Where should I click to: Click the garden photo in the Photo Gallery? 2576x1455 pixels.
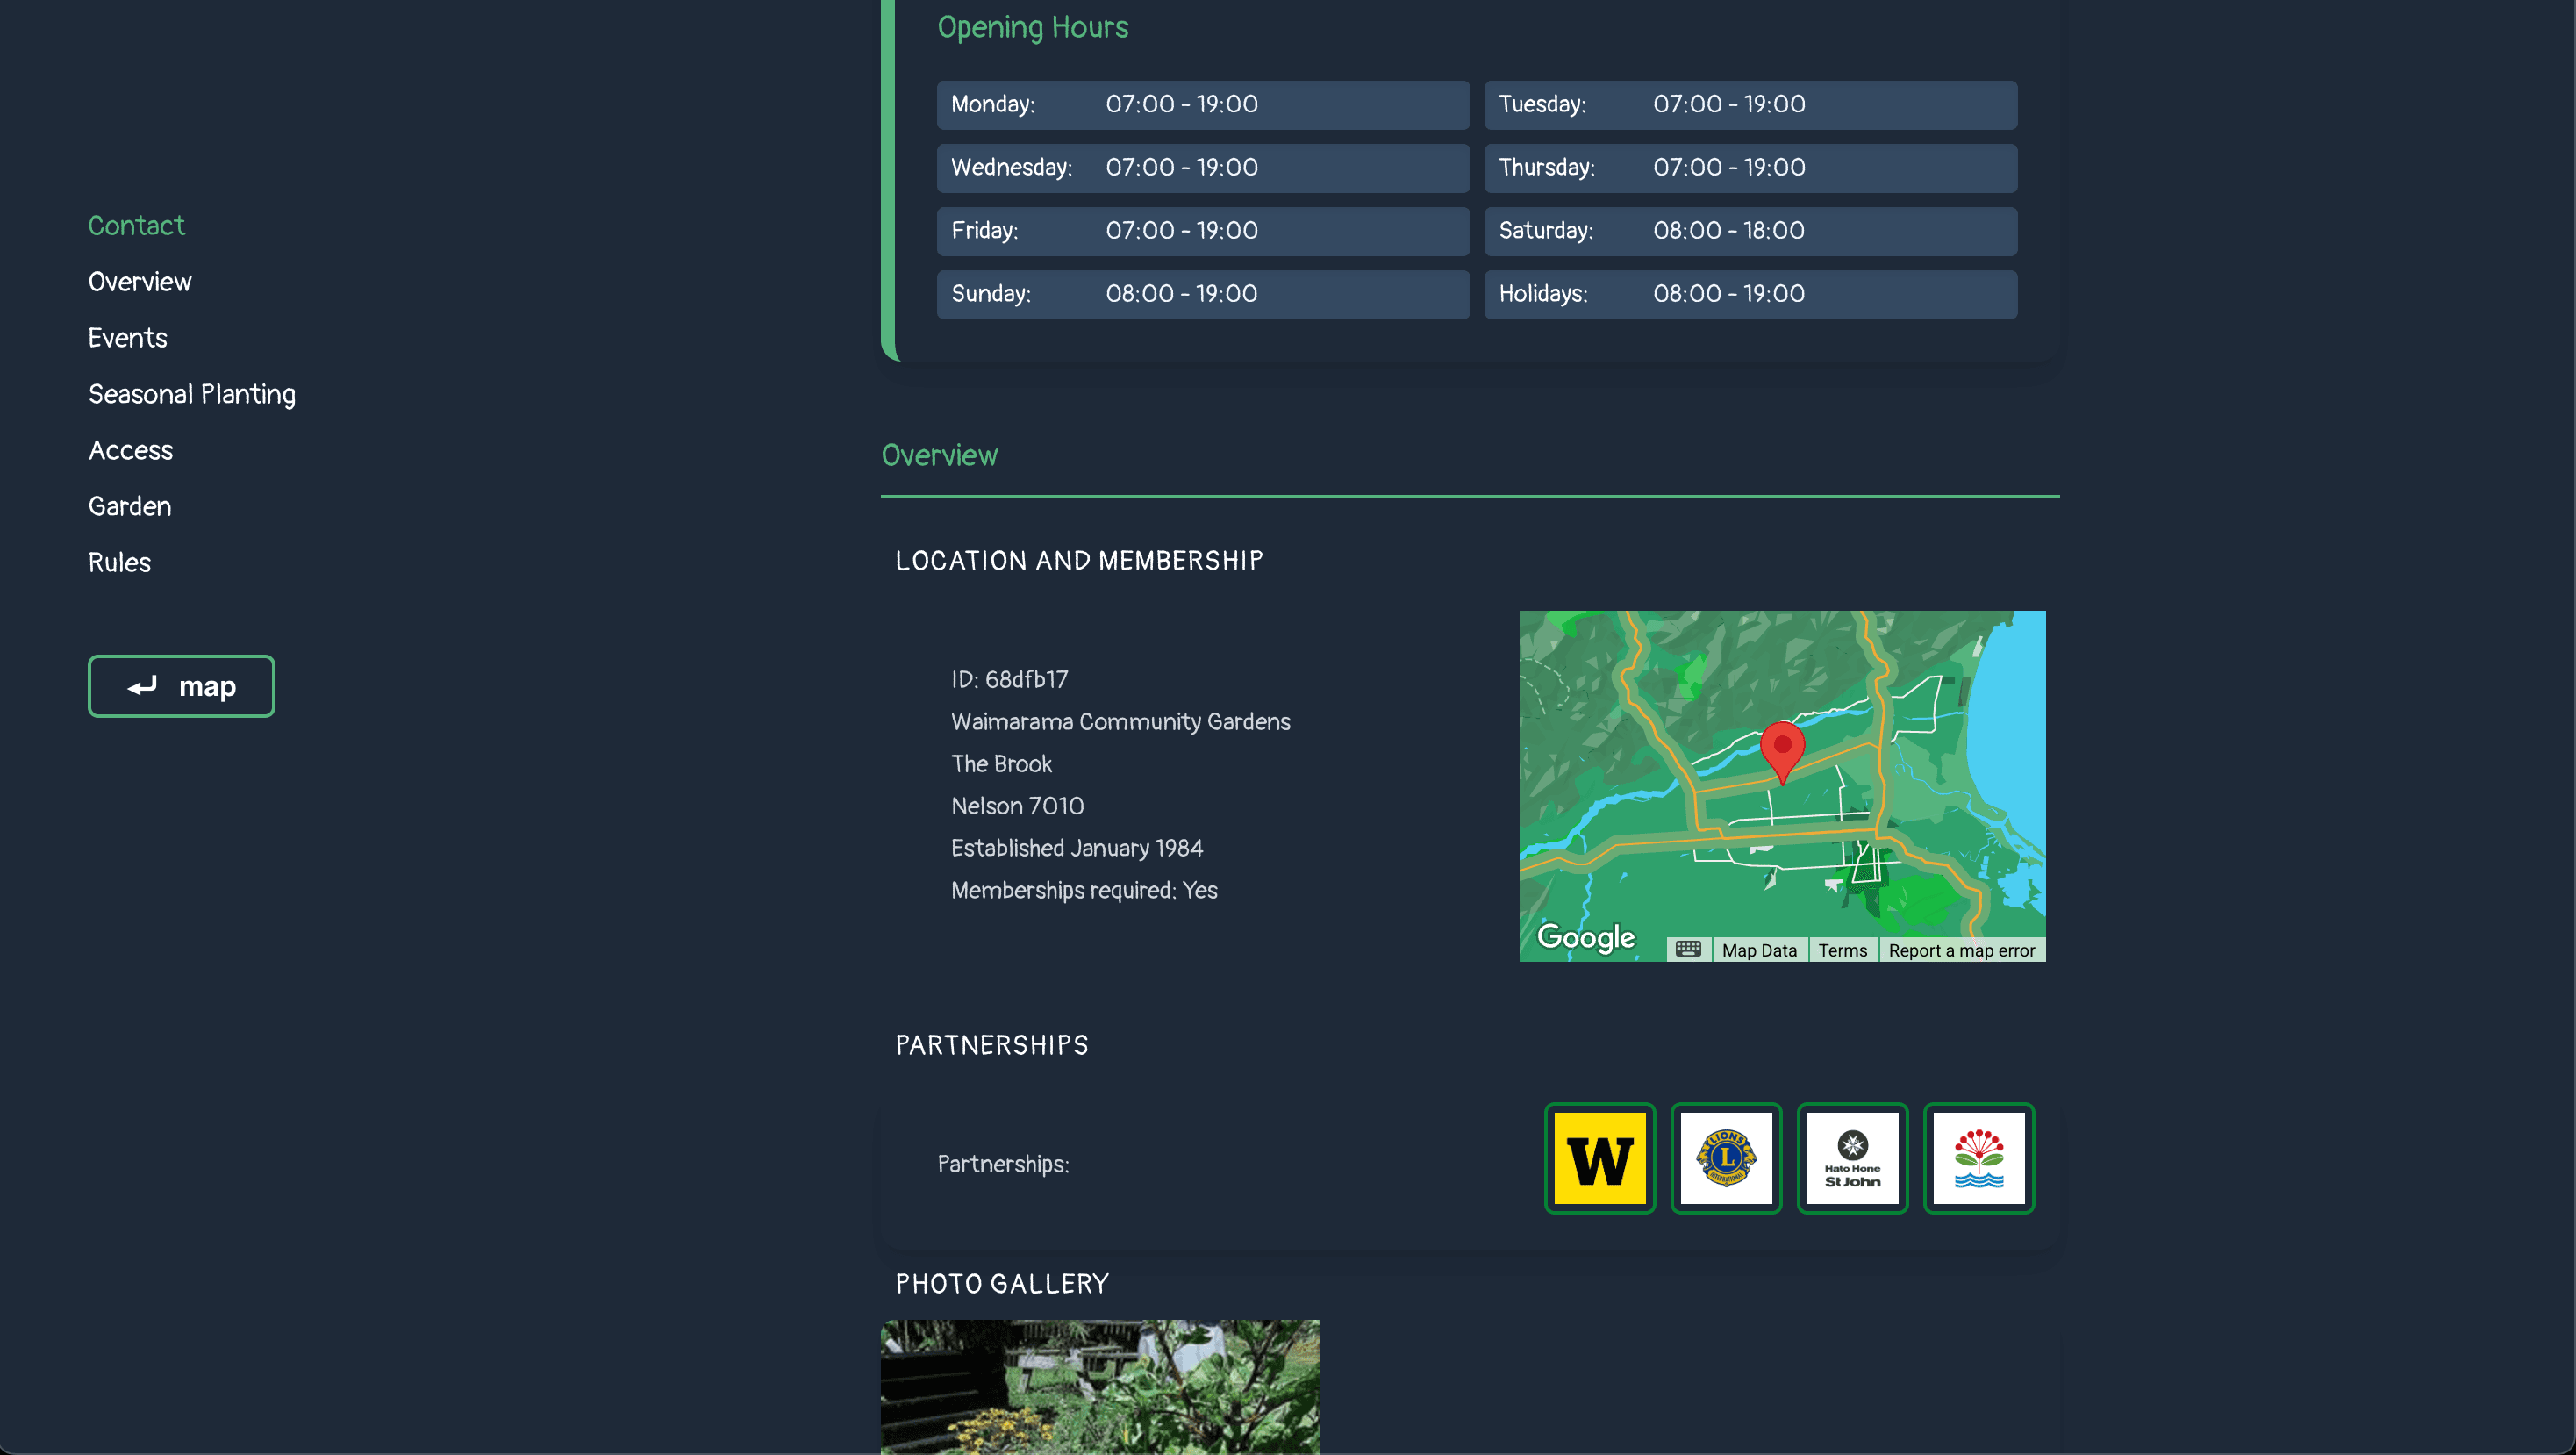point(1100,1390)
